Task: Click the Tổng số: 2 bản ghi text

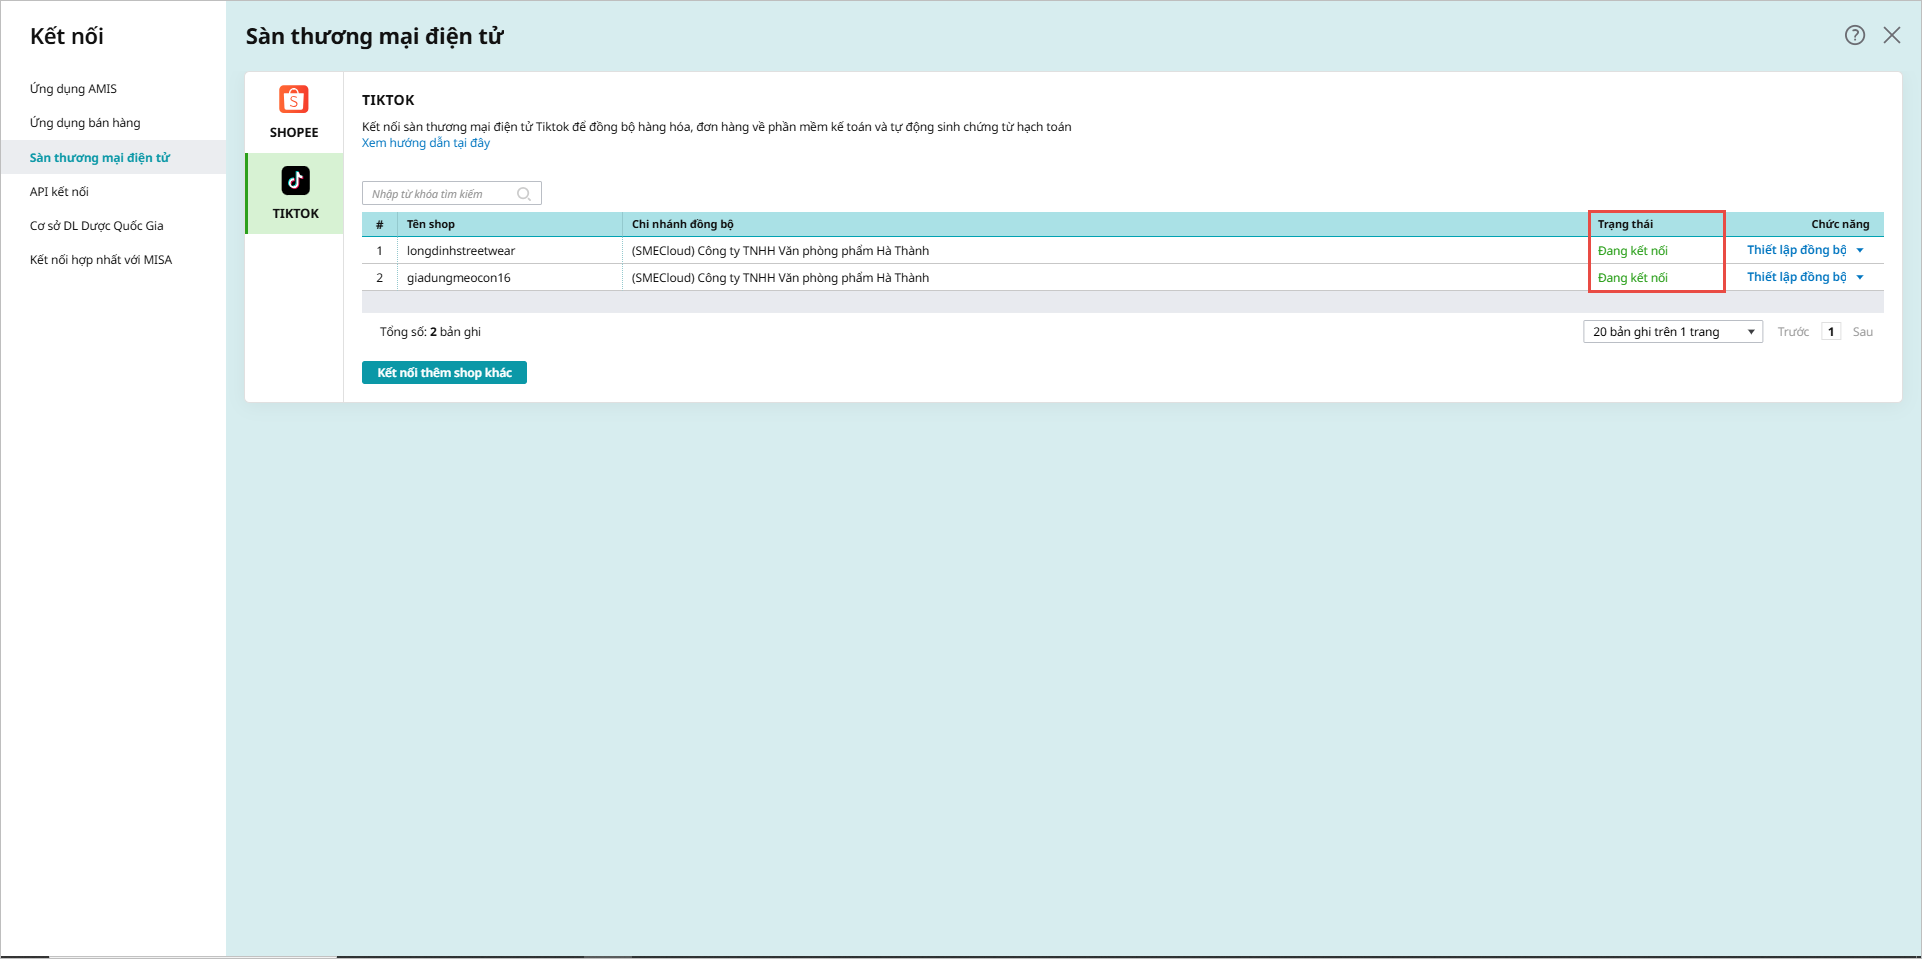Action: 430,332
